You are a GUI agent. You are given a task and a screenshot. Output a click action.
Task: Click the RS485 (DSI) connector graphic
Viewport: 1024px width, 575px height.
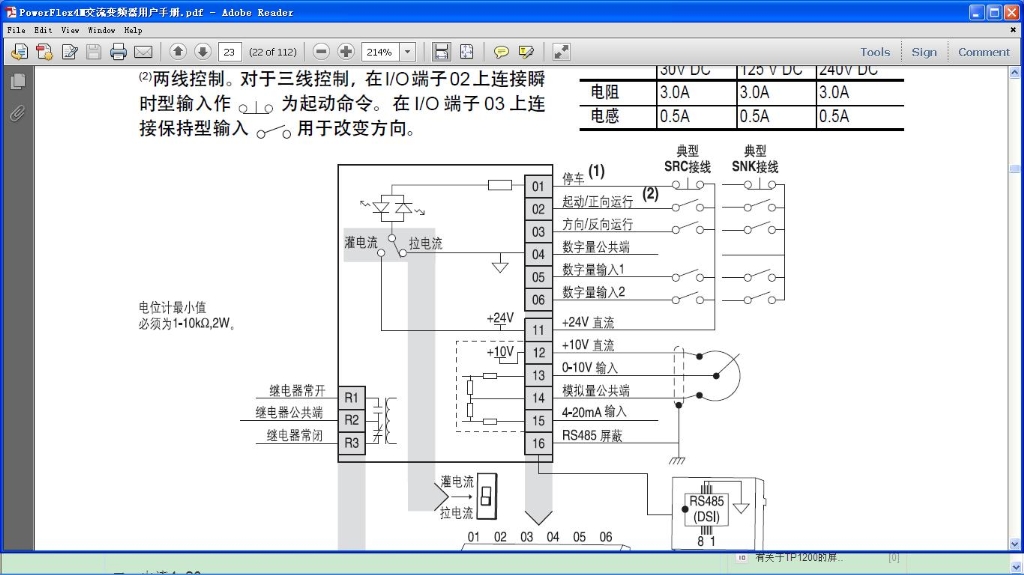click(x=707, y=510)
